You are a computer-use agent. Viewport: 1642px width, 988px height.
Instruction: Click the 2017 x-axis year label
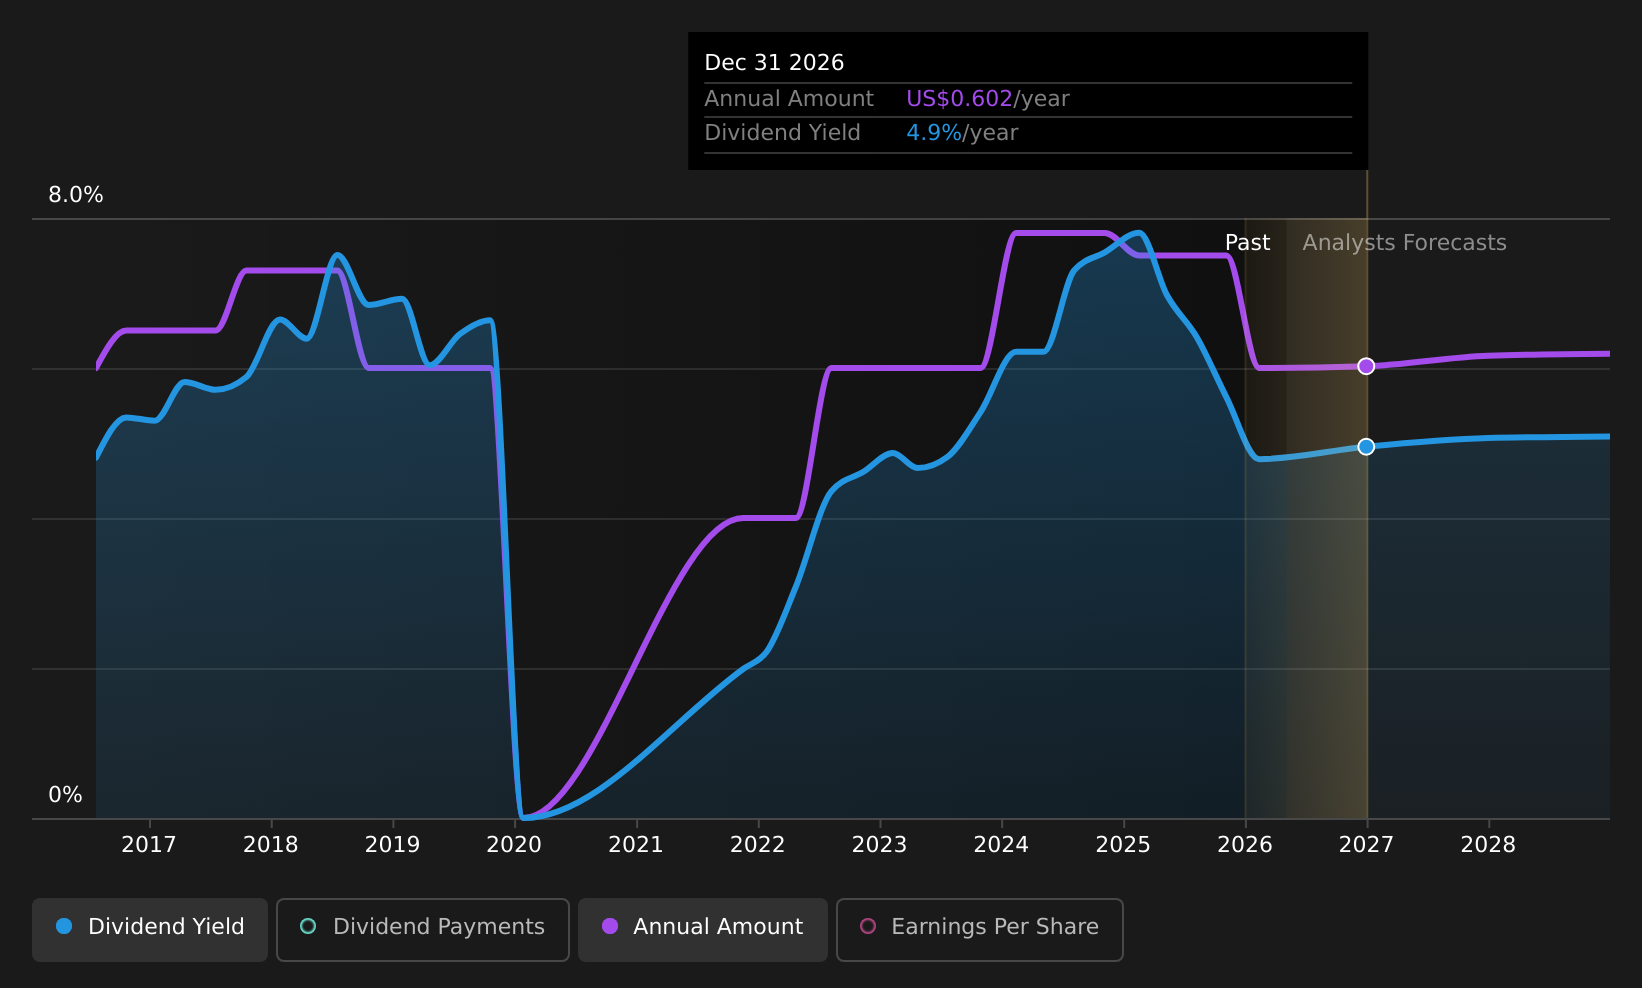point(149,845)
